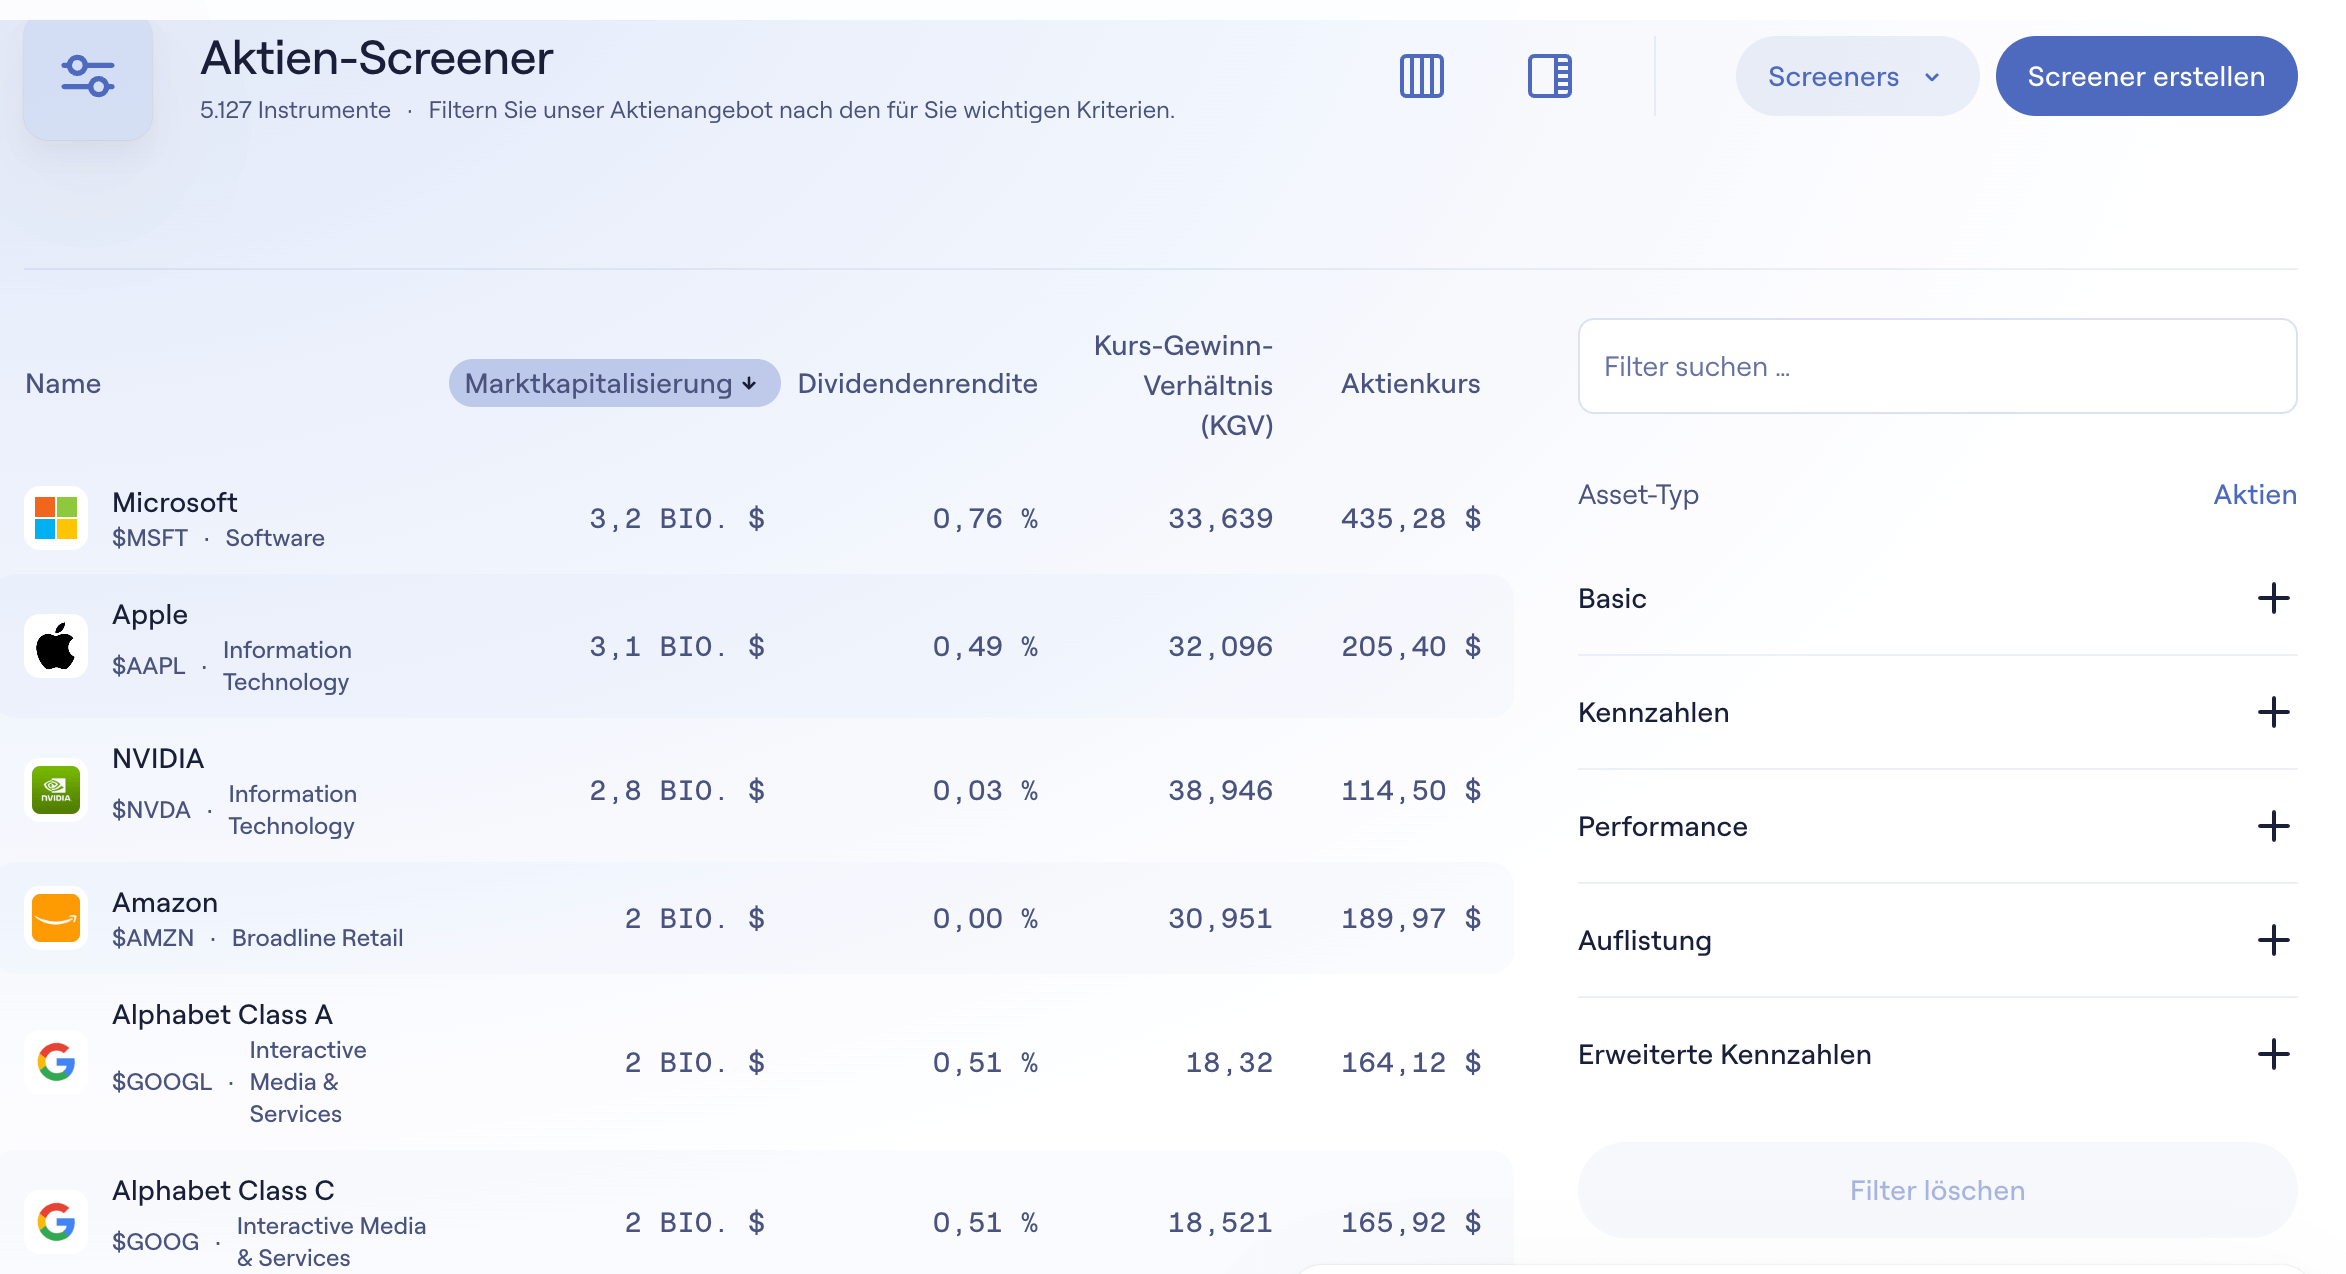Click Amazon's price 189,97 $
Viewport: 2346px width, 1274px height.
(1411, 918)
